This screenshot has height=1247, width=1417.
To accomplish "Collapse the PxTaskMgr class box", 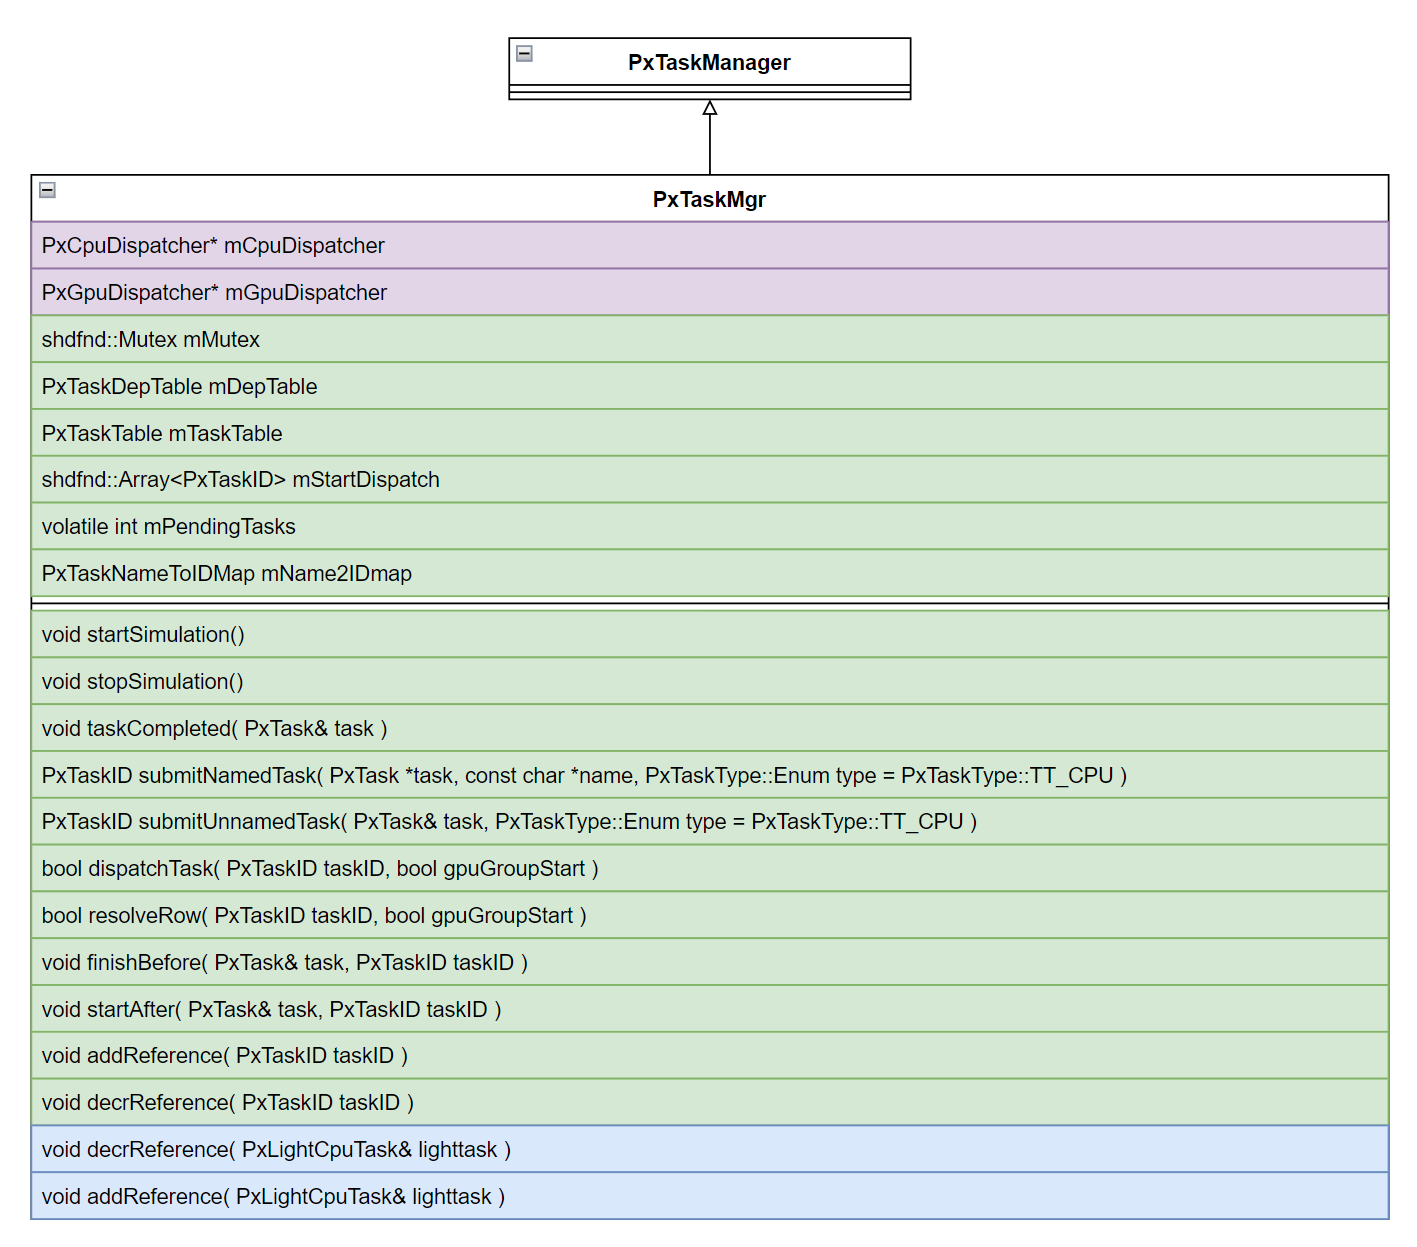I will [x=47, y=190].
